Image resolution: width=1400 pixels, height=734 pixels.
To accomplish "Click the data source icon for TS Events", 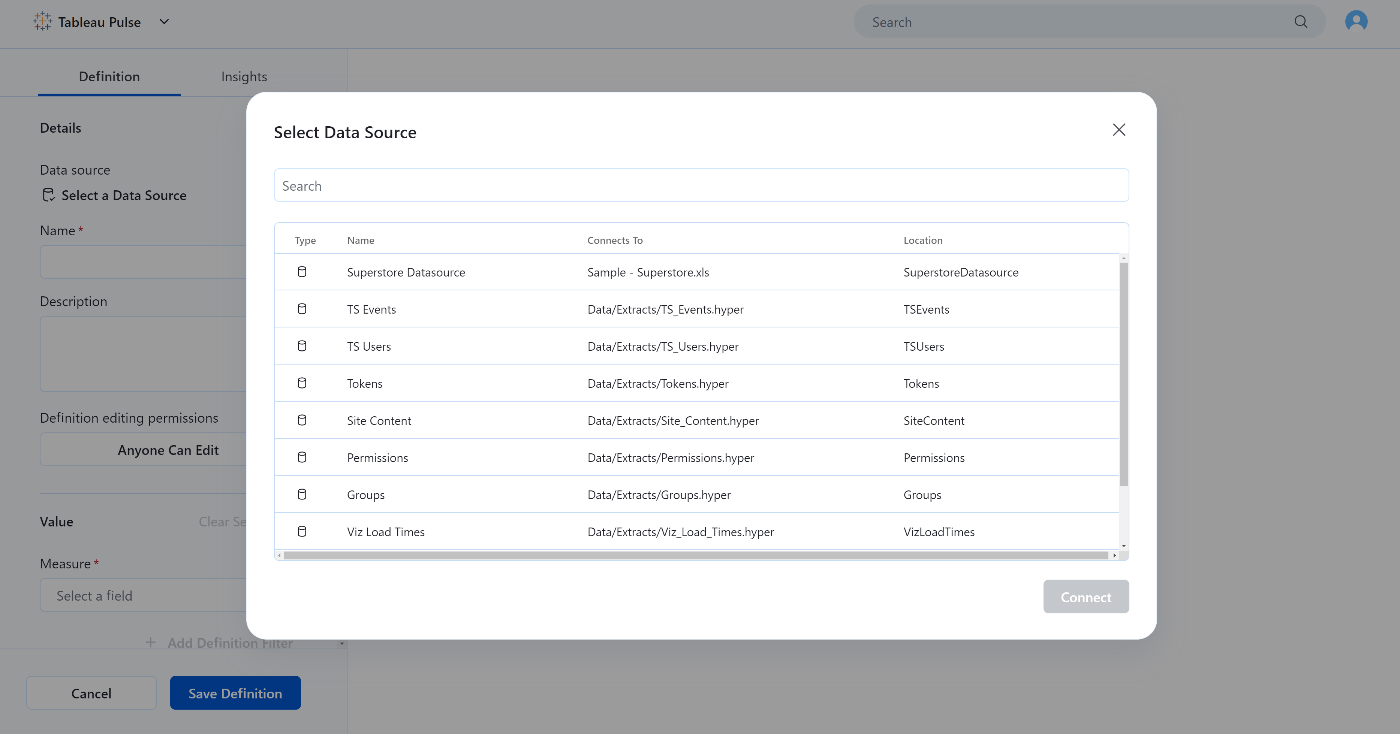I will [x=302, y=309].
